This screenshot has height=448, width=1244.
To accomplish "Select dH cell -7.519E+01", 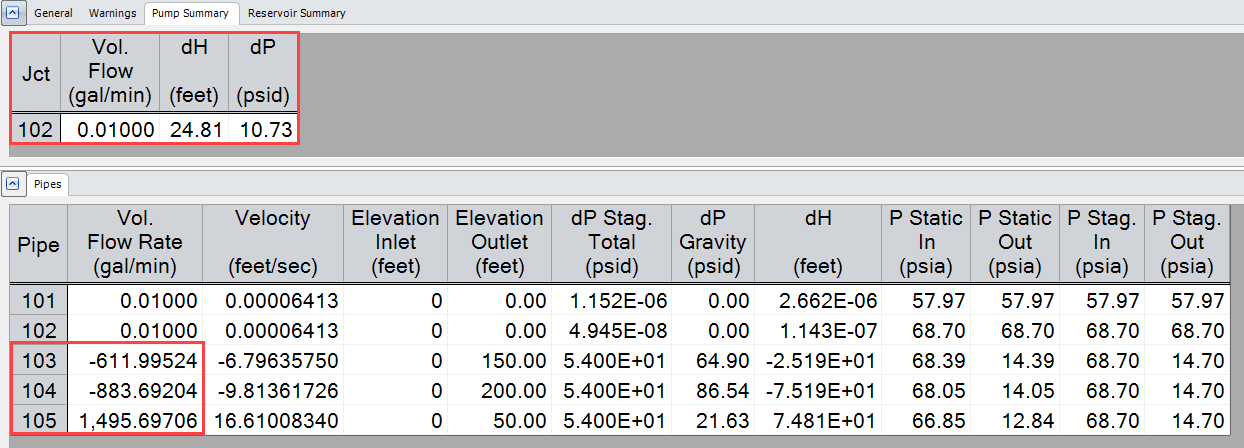I will (x=817, y=390).
